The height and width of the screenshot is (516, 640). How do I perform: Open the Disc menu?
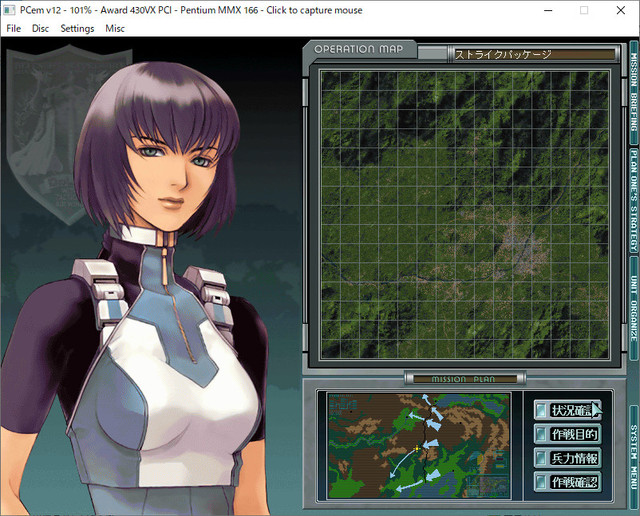(x=40, y=28)
